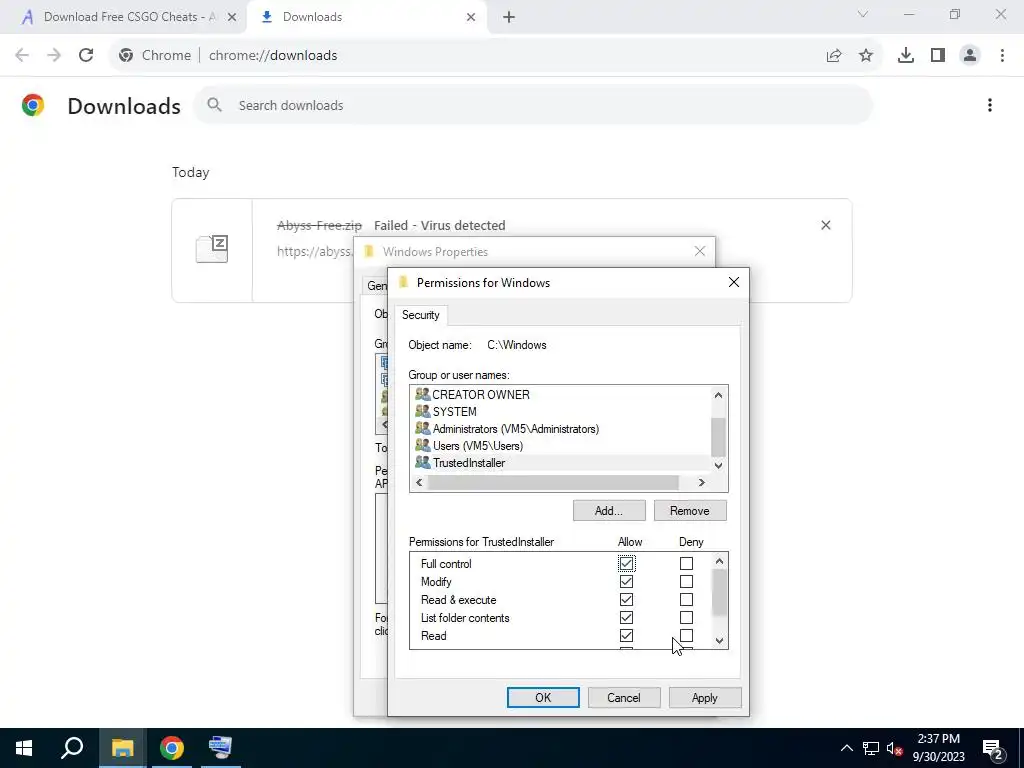The width and height of the screenshot is (1024, 768).
Task: Click right arrow of group list horizontal scrollbar
Action: (x=701, y=483)
